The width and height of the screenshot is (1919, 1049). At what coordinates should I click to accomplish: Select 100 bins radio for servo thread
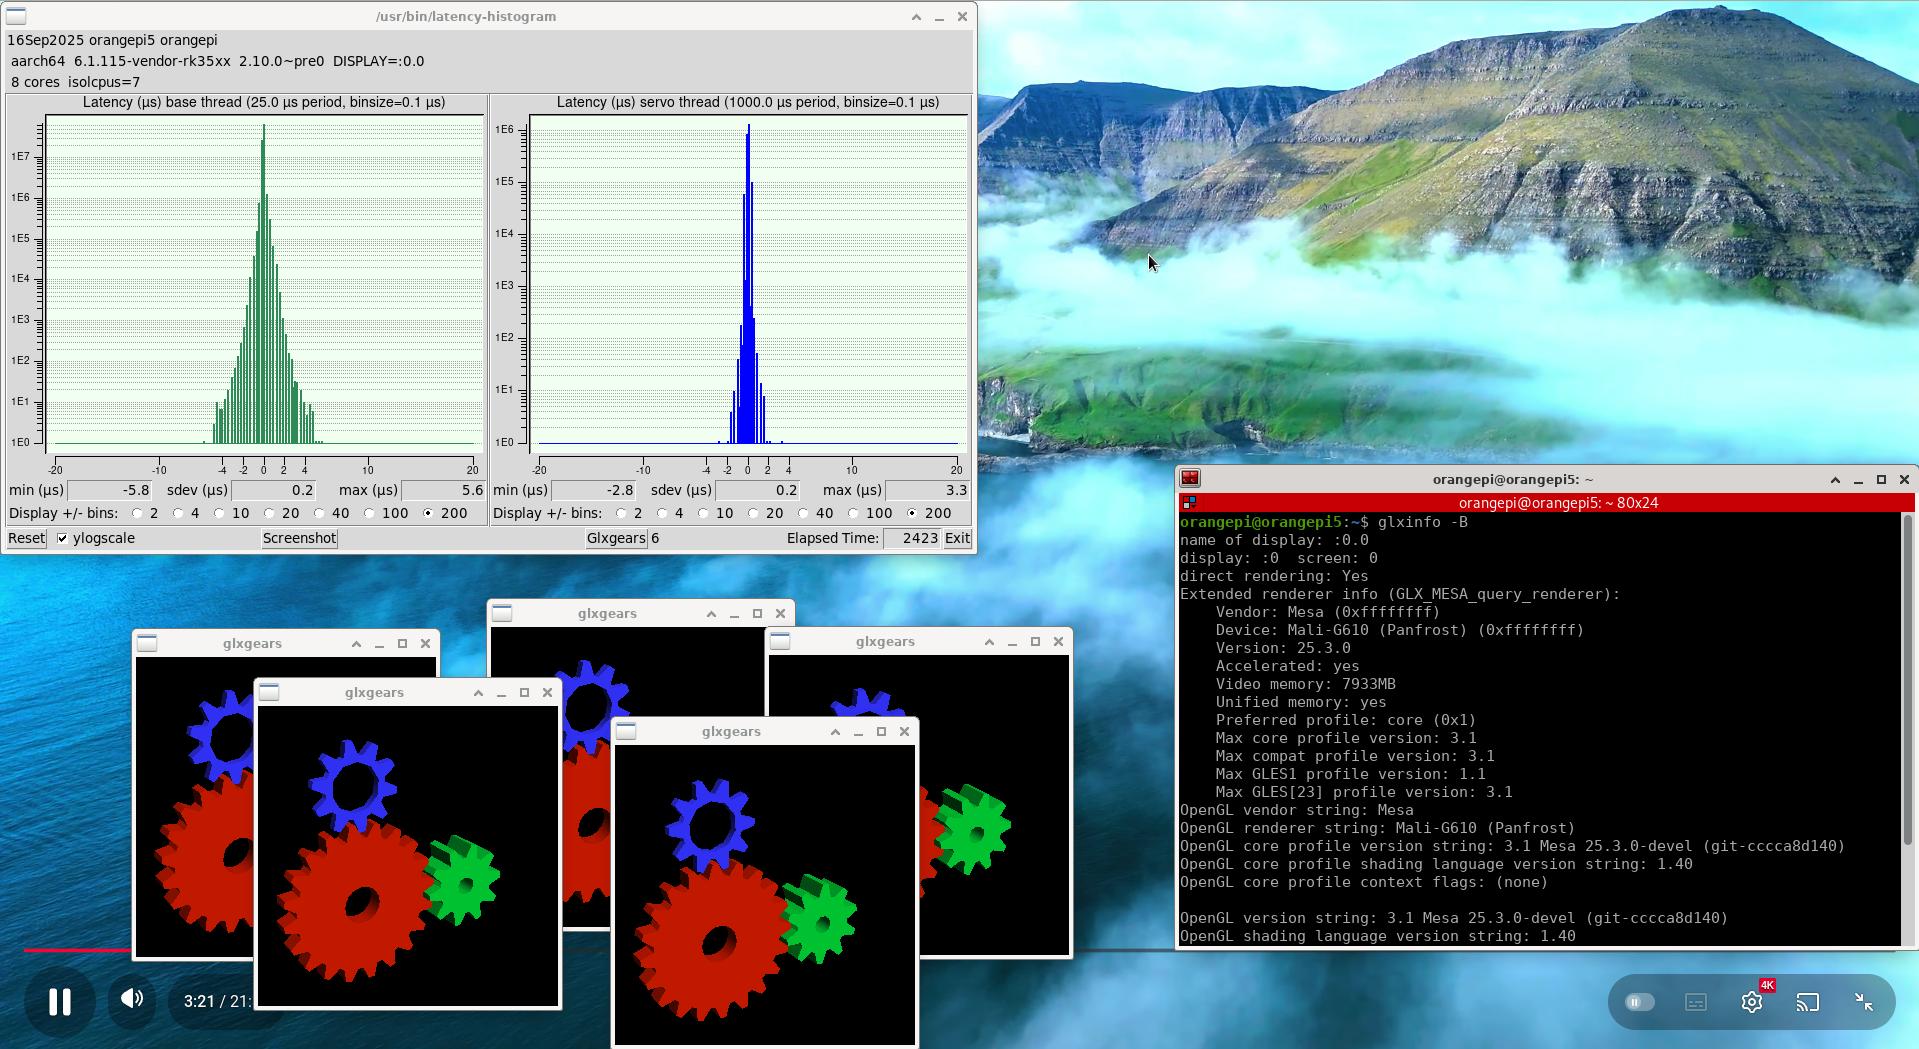pyautogui.click(x=853, y=514)
